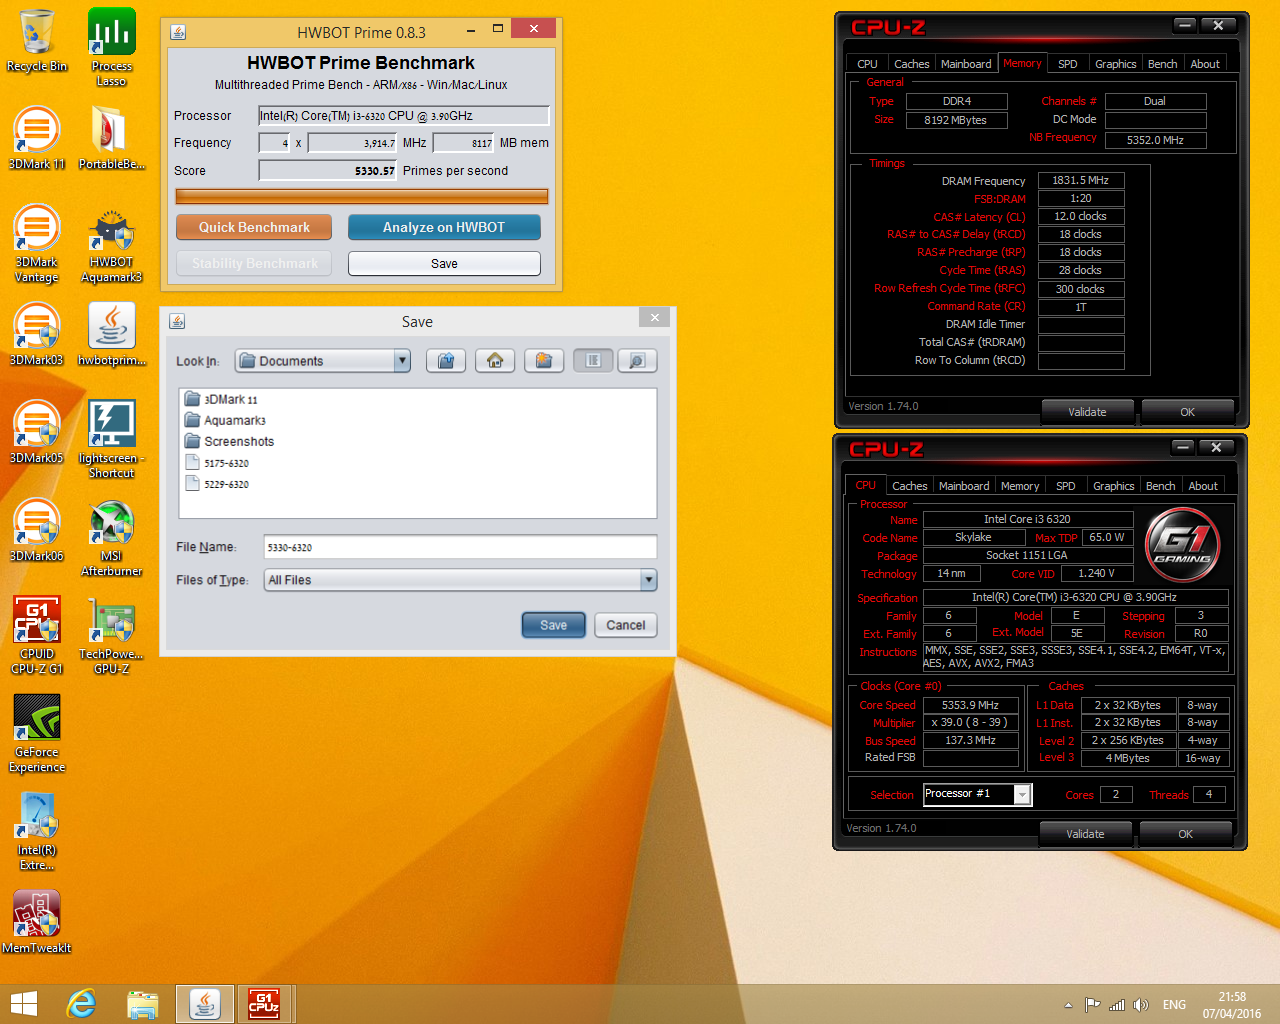The width and height of the screenshot is (1280, 1024).
Task: Click the orange benchmark progress bar
Action: (362, 196)
